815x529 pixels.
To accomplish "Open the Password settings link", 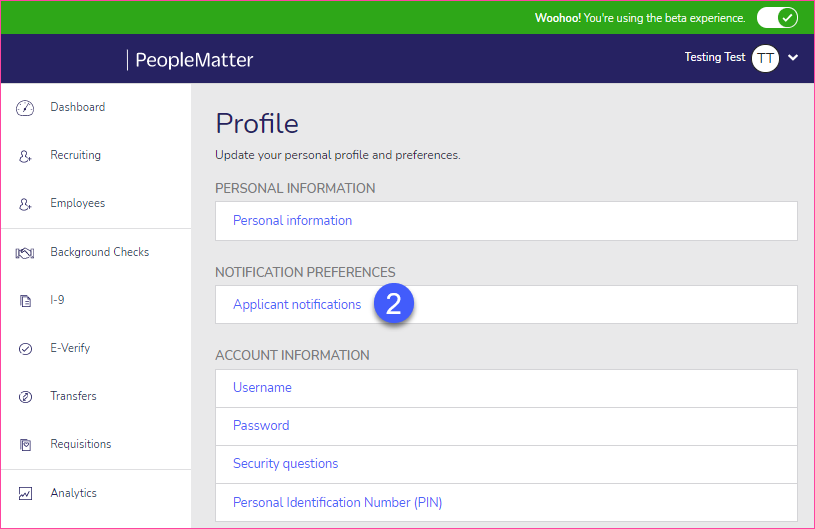I will (261, 426).
